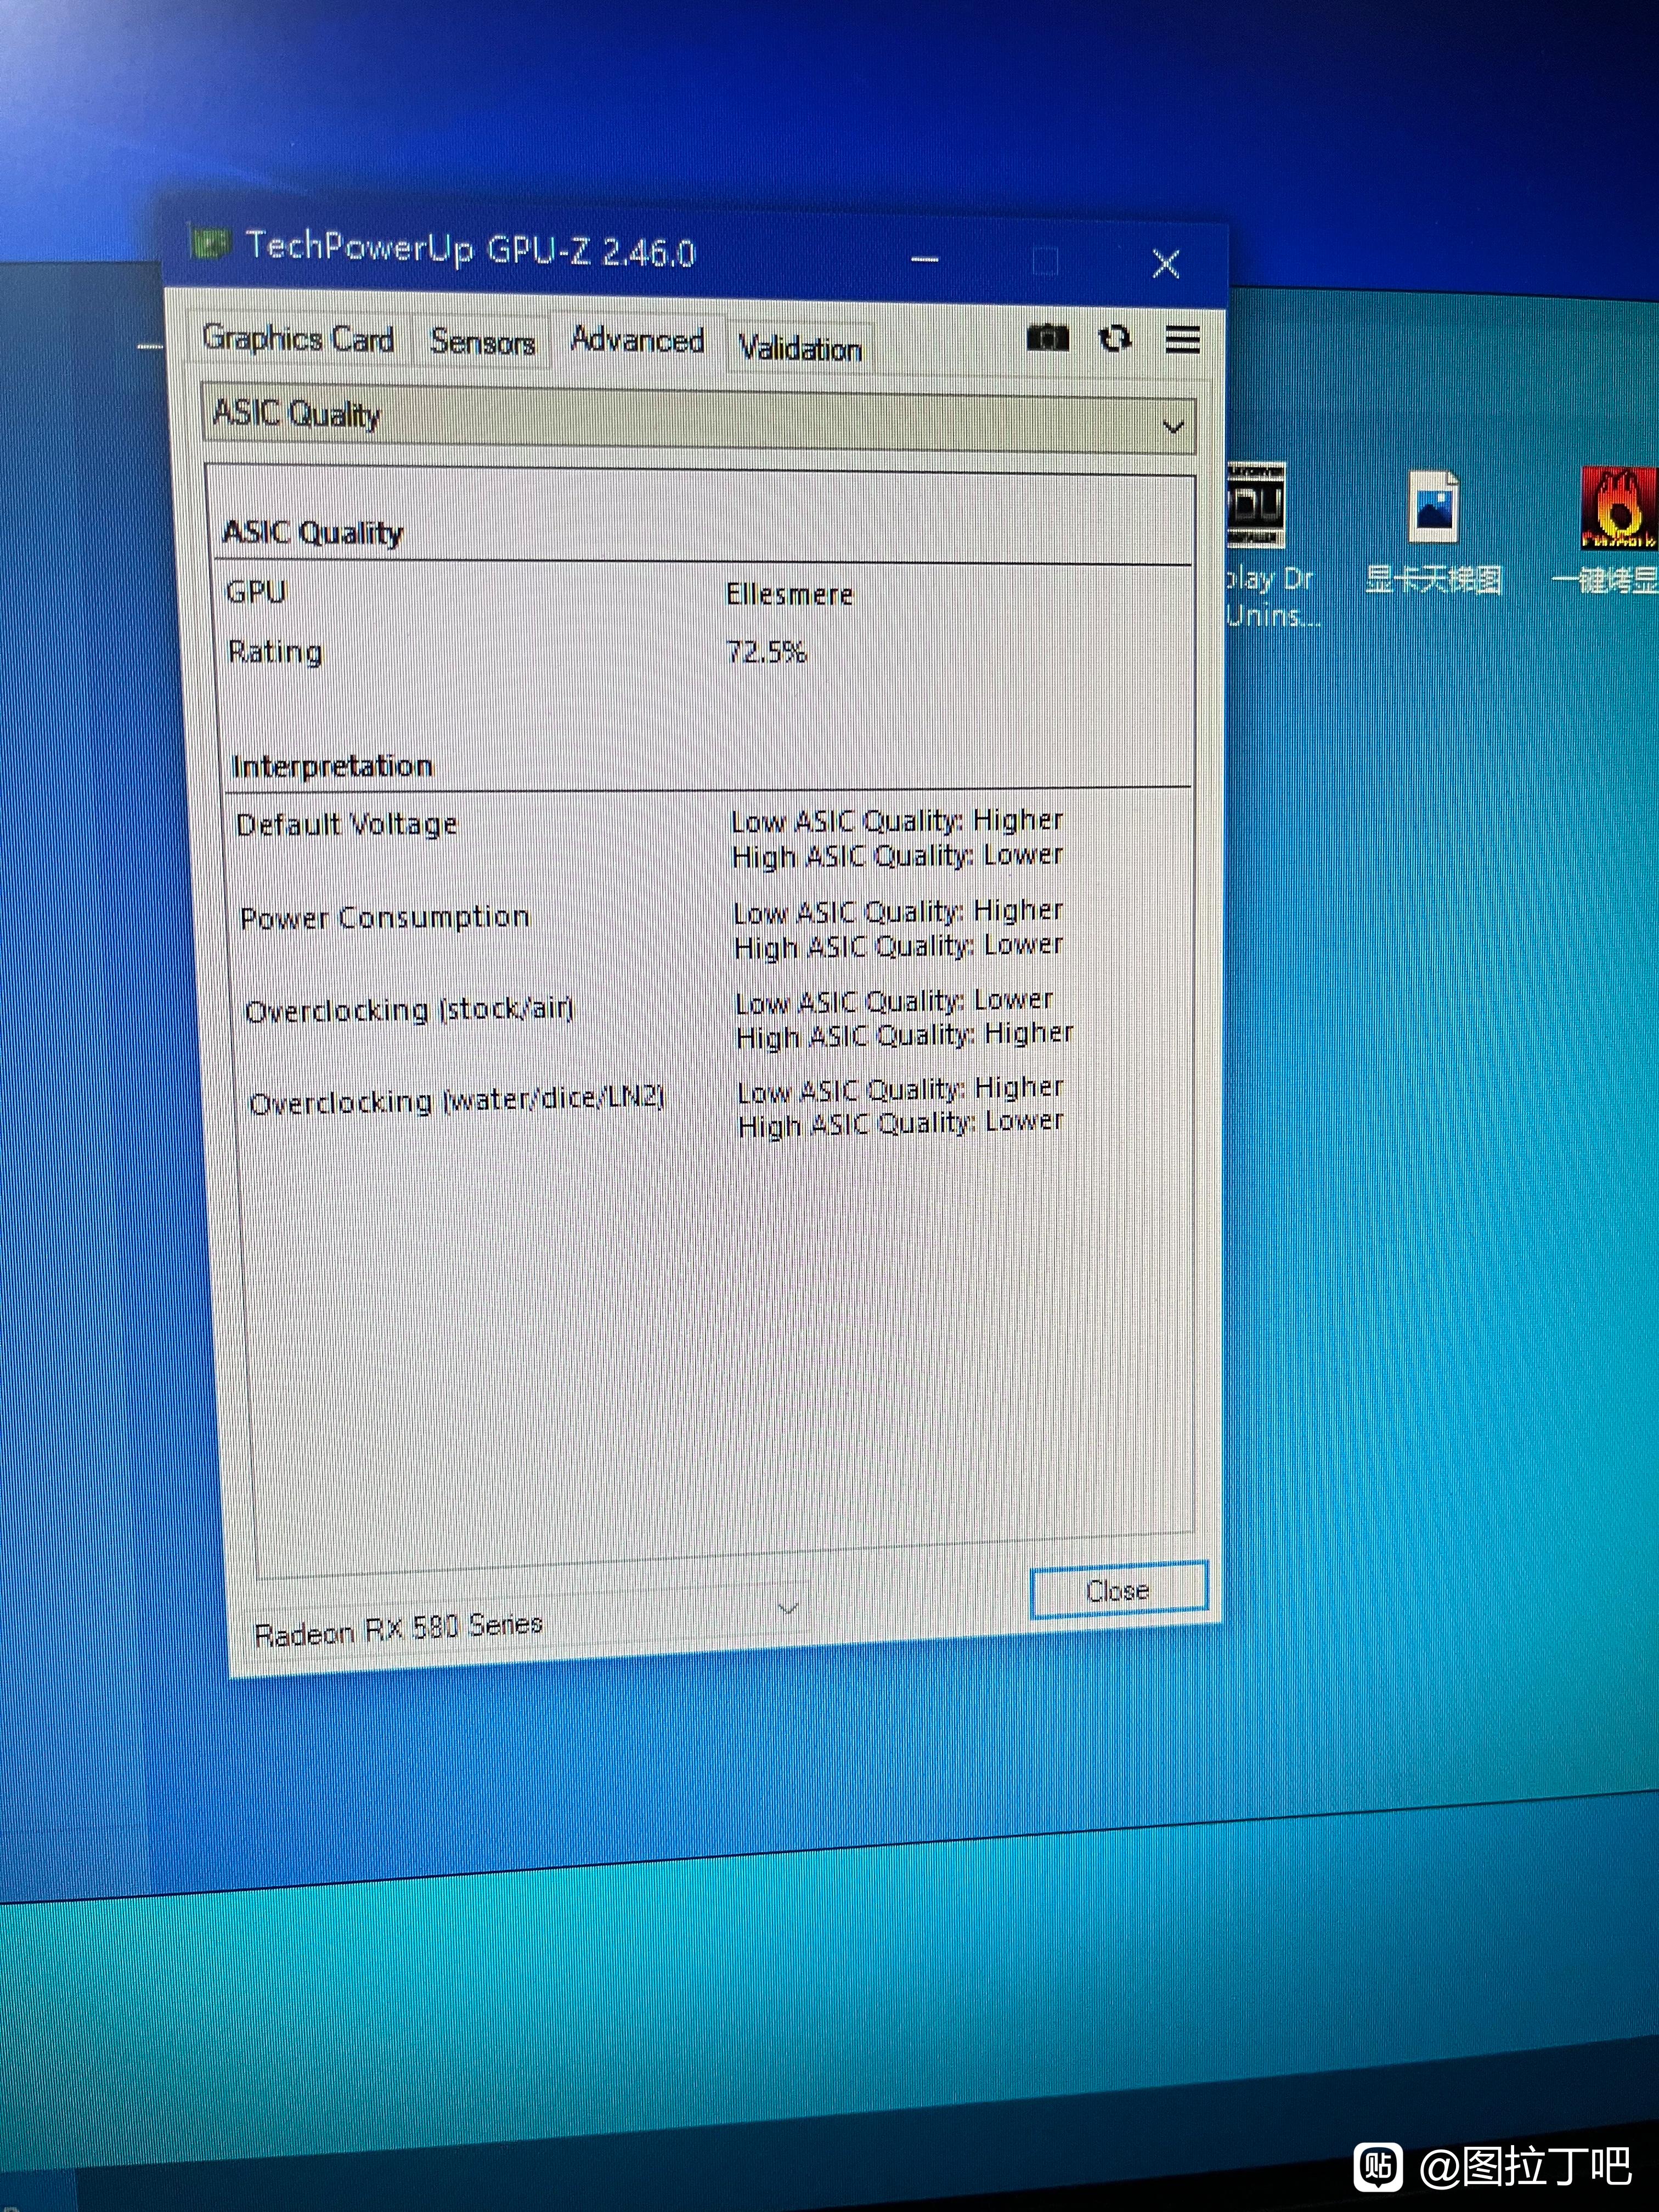
Task: Click the Default Voltage row label
Action: pyautogui.click(x=347, y=824)
